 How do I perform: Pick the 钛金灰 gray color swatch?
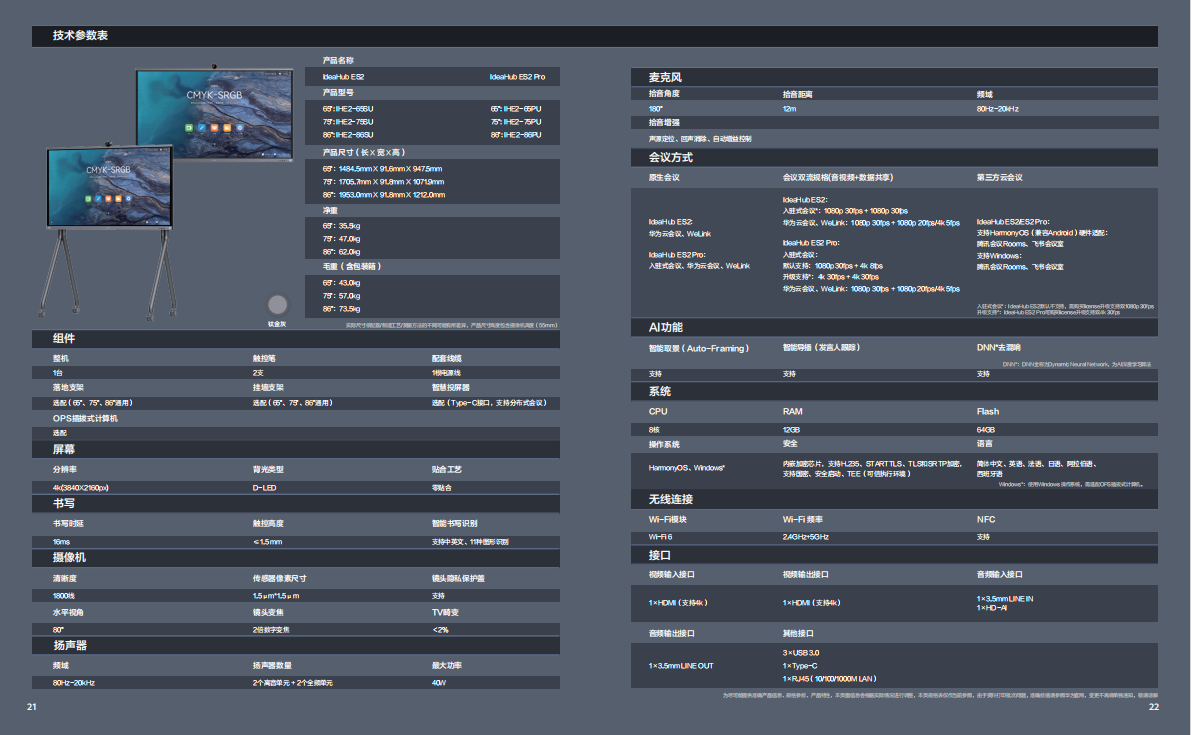click(x=277, y=305)
